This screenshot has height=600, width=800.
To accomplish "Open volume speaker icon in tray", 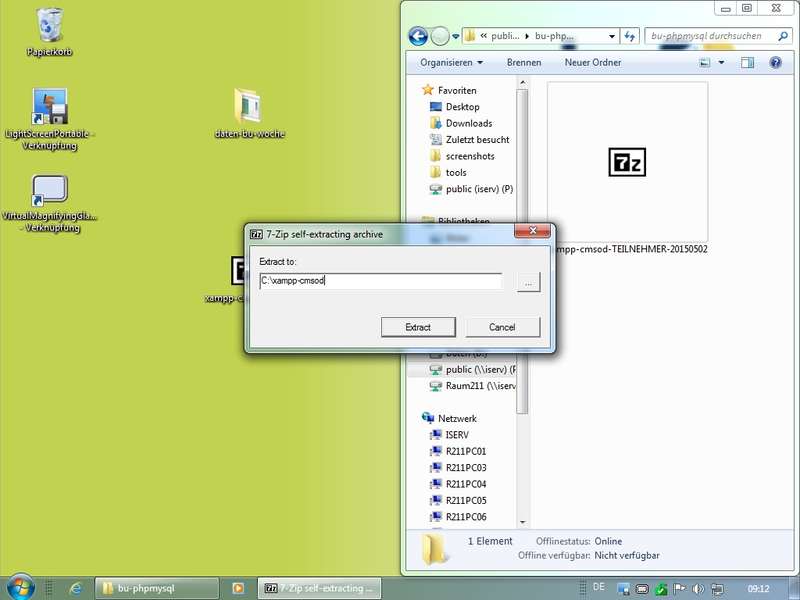I will click(x=698, y=589).
